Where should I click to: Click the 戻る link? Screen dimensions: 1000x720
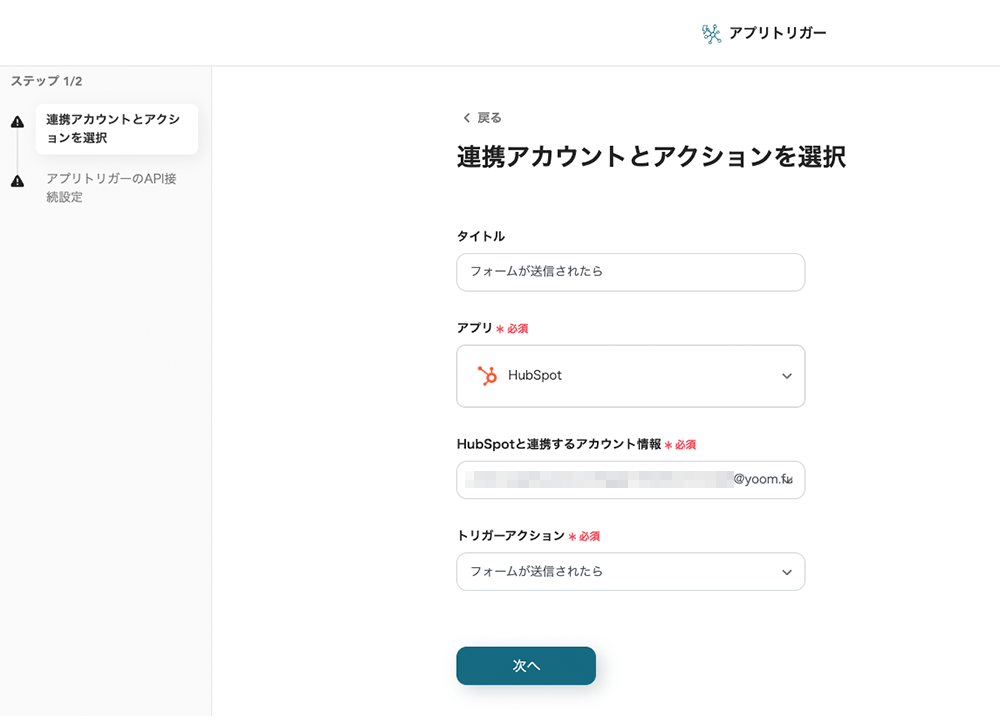[x=489, y=118]
